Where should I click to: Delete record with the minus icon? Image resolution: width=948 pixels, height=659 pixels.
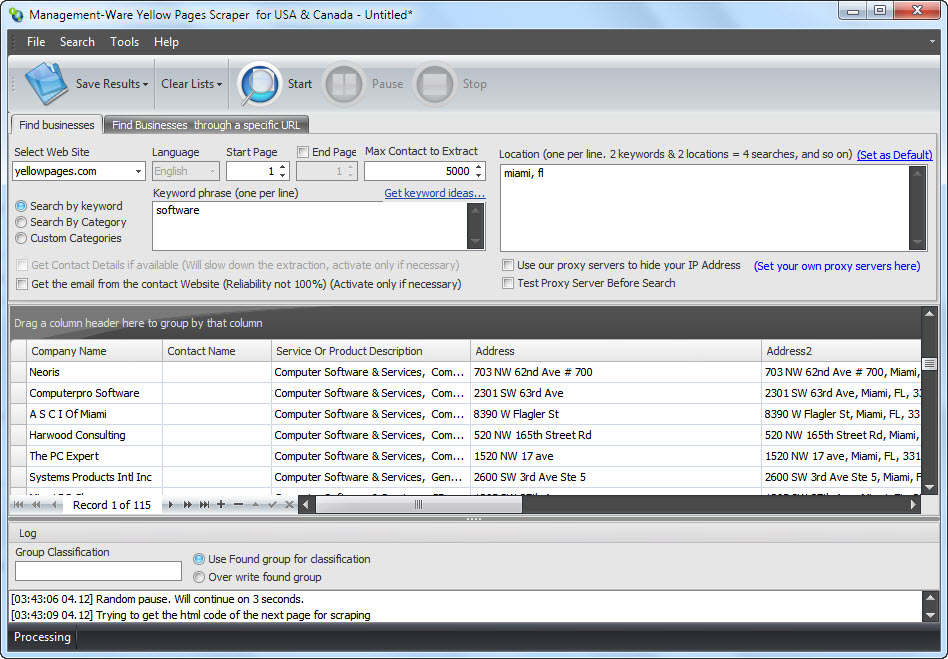point(238,504)
